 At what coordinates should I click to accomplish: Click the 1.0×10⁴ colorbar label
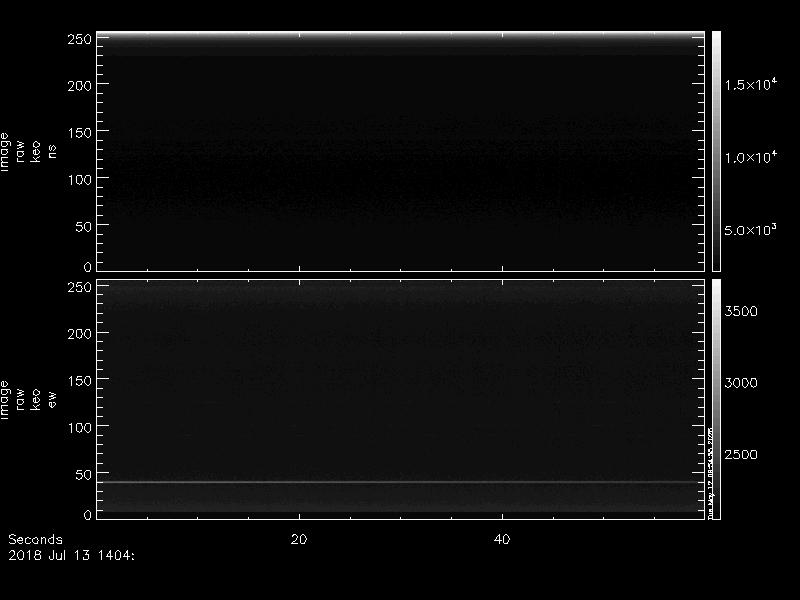click(751, 157)
